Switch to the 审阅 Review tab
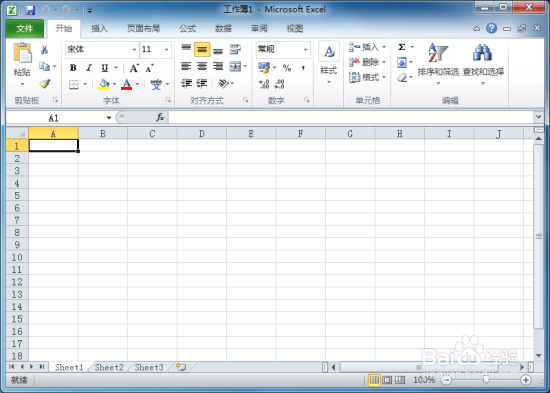 click(x=259, y=28)
